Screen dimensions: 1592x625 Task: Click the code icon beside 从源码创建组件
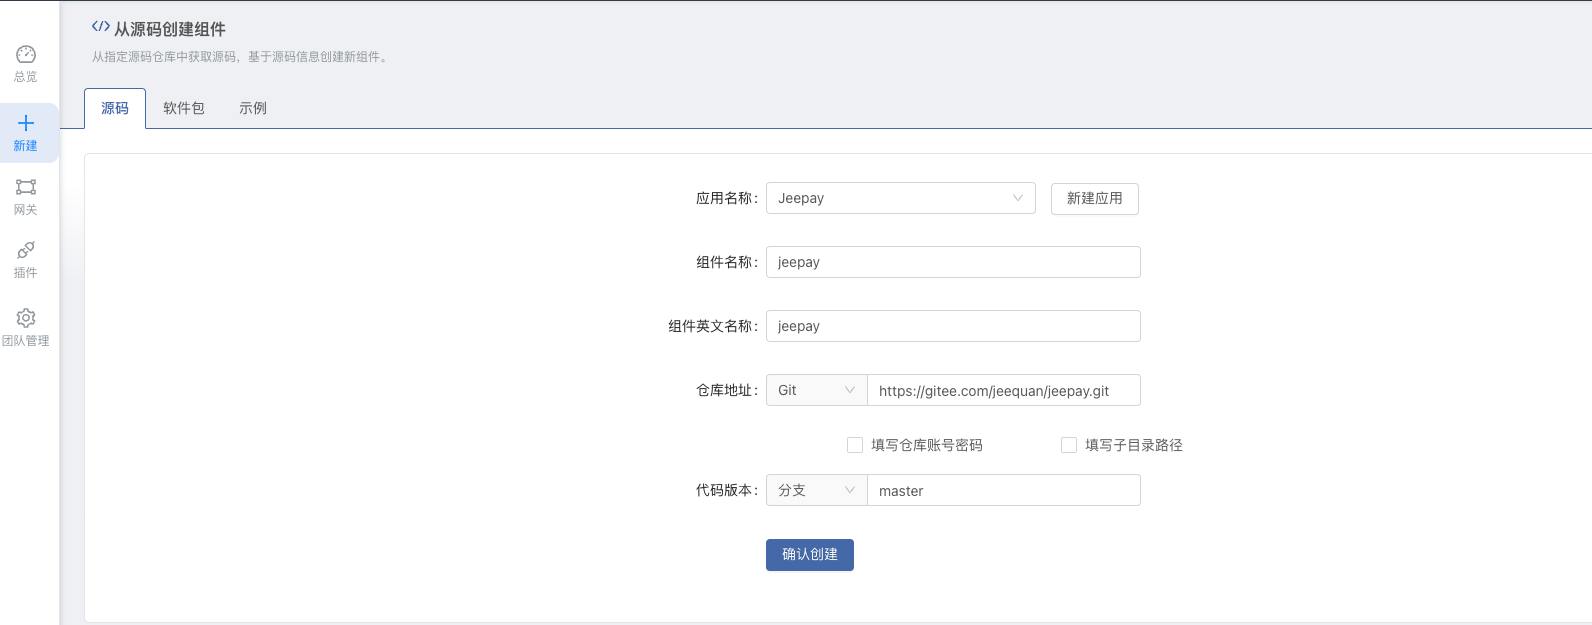100,27
